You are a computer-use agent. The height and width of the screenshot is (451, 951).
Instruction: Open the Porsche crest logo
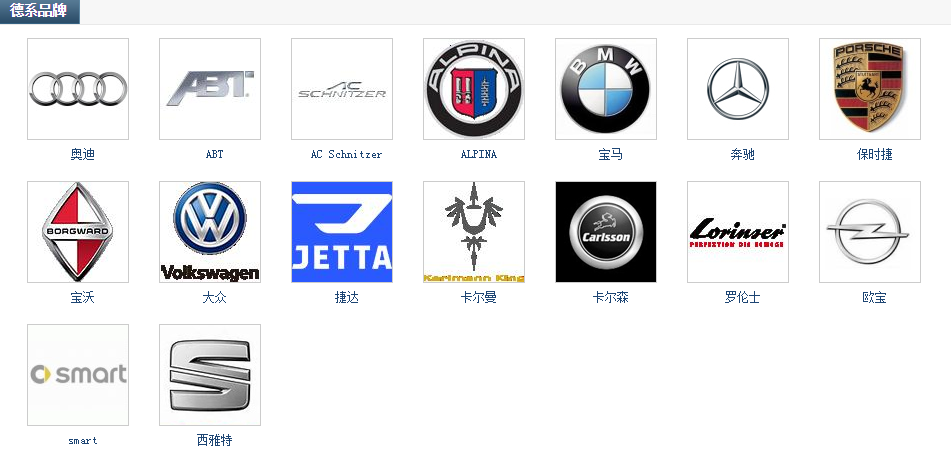tap(870, 89)
